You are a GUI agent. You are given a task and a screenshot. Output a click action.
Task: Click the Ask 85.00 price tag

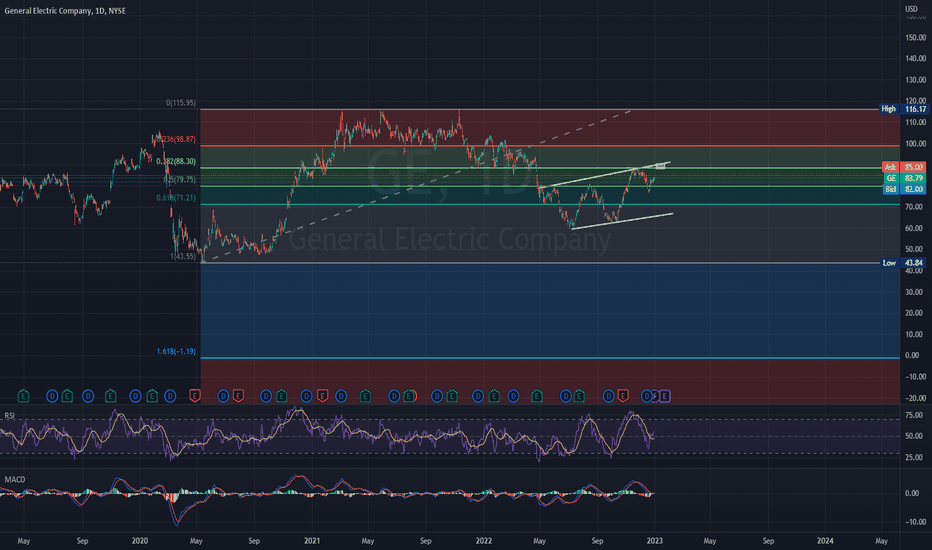[904, 167]
